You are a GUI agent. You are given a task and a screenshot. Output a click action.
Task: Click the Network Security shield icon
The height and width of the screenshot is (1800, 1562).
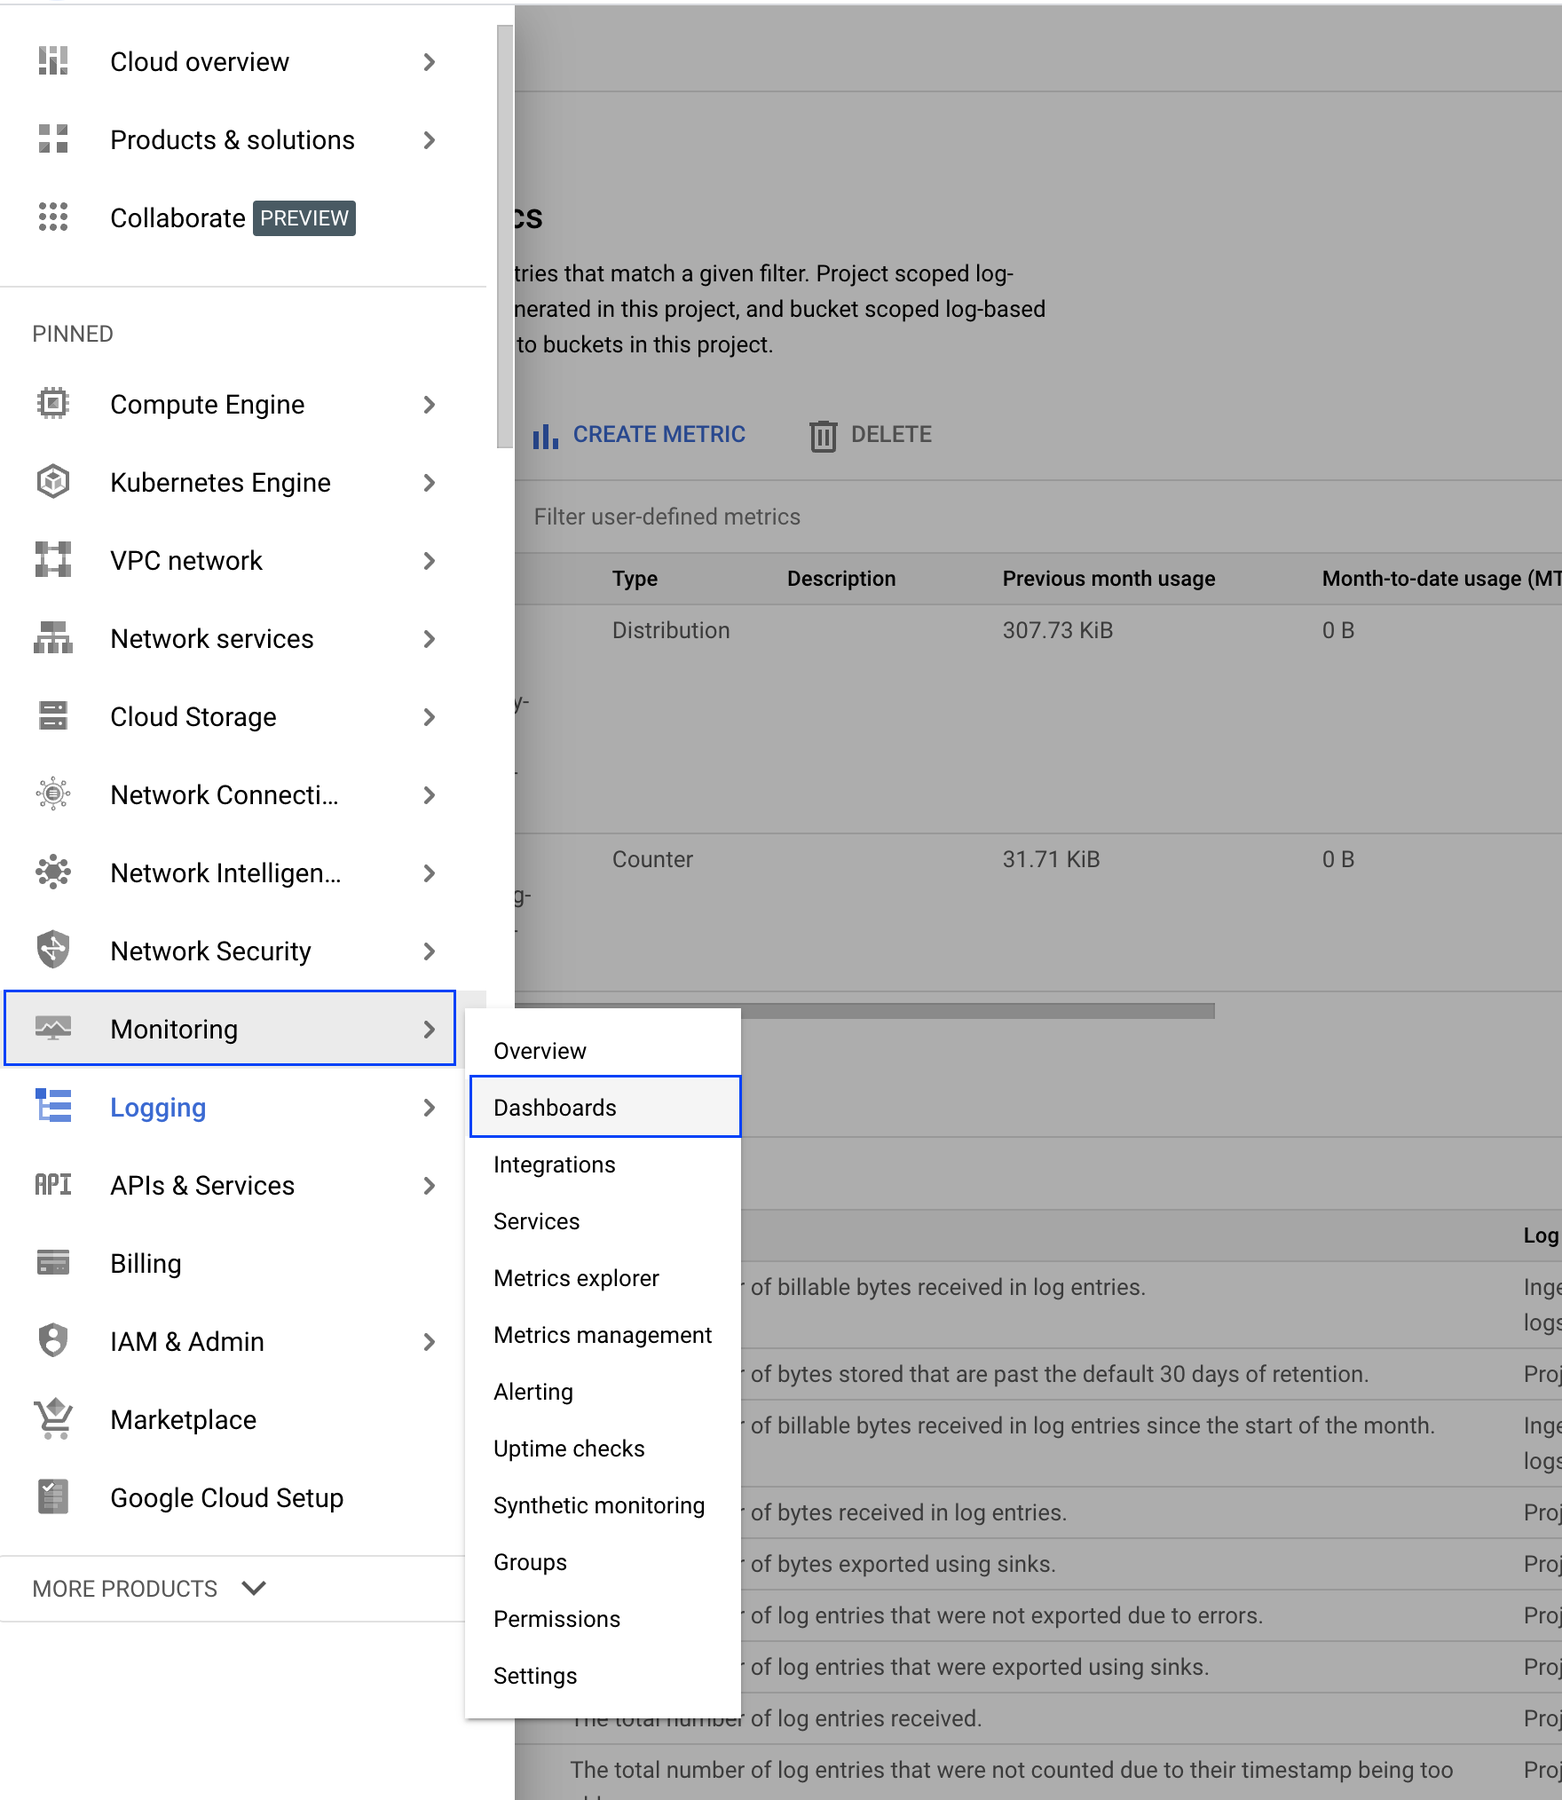tap(53, 949)
